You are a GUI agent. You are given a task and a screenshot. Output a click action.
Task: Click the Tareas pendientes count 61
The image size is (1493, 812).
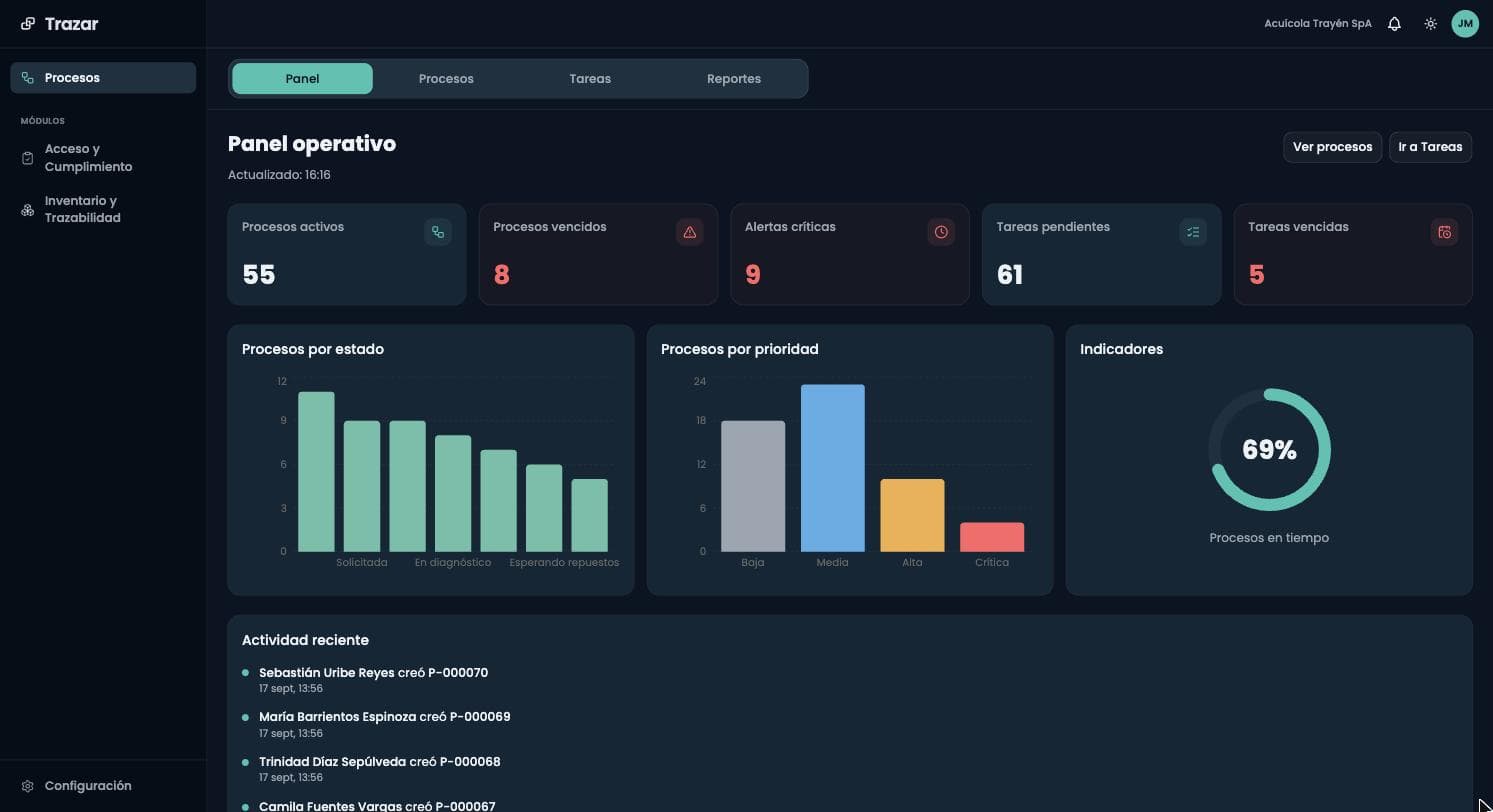(x=1010, y=275)
